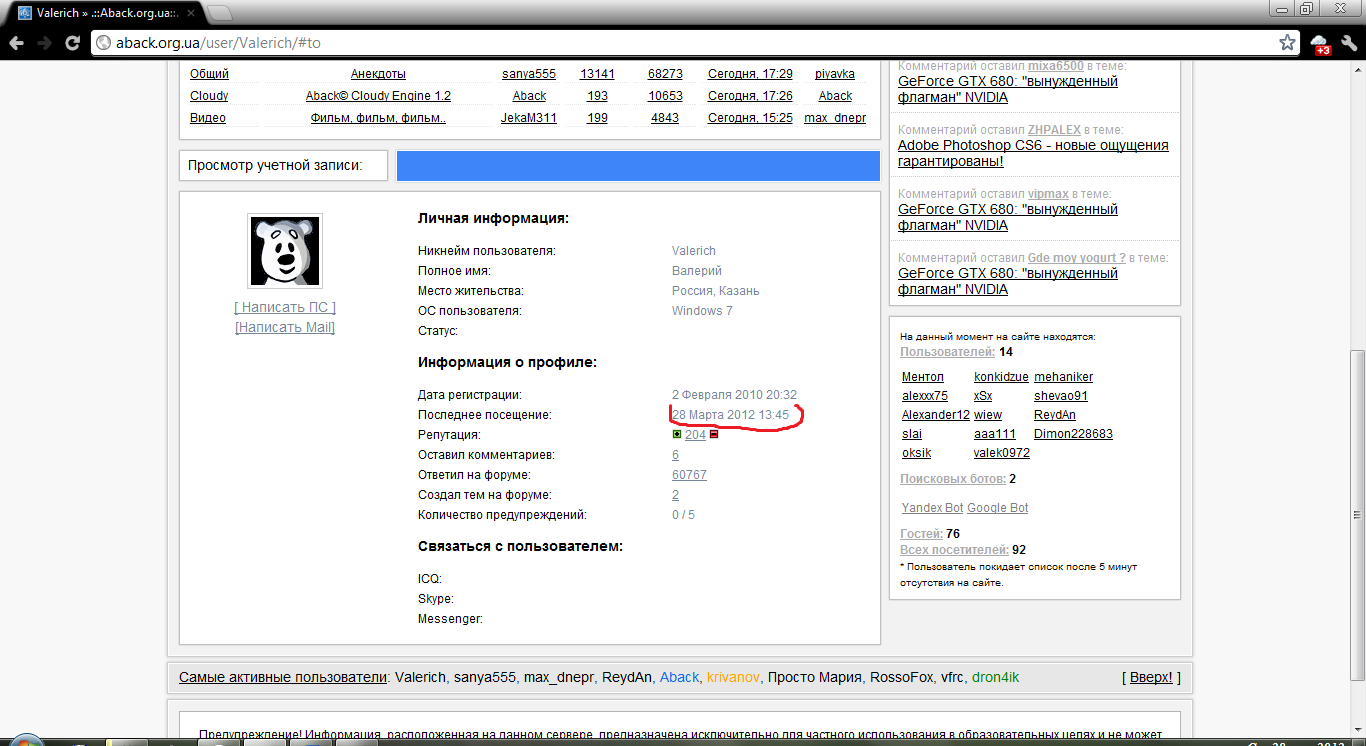The image size is (1366, 746).
Task: Open commenter mixa6500's profile link
Action: (x=1056, y=66)
